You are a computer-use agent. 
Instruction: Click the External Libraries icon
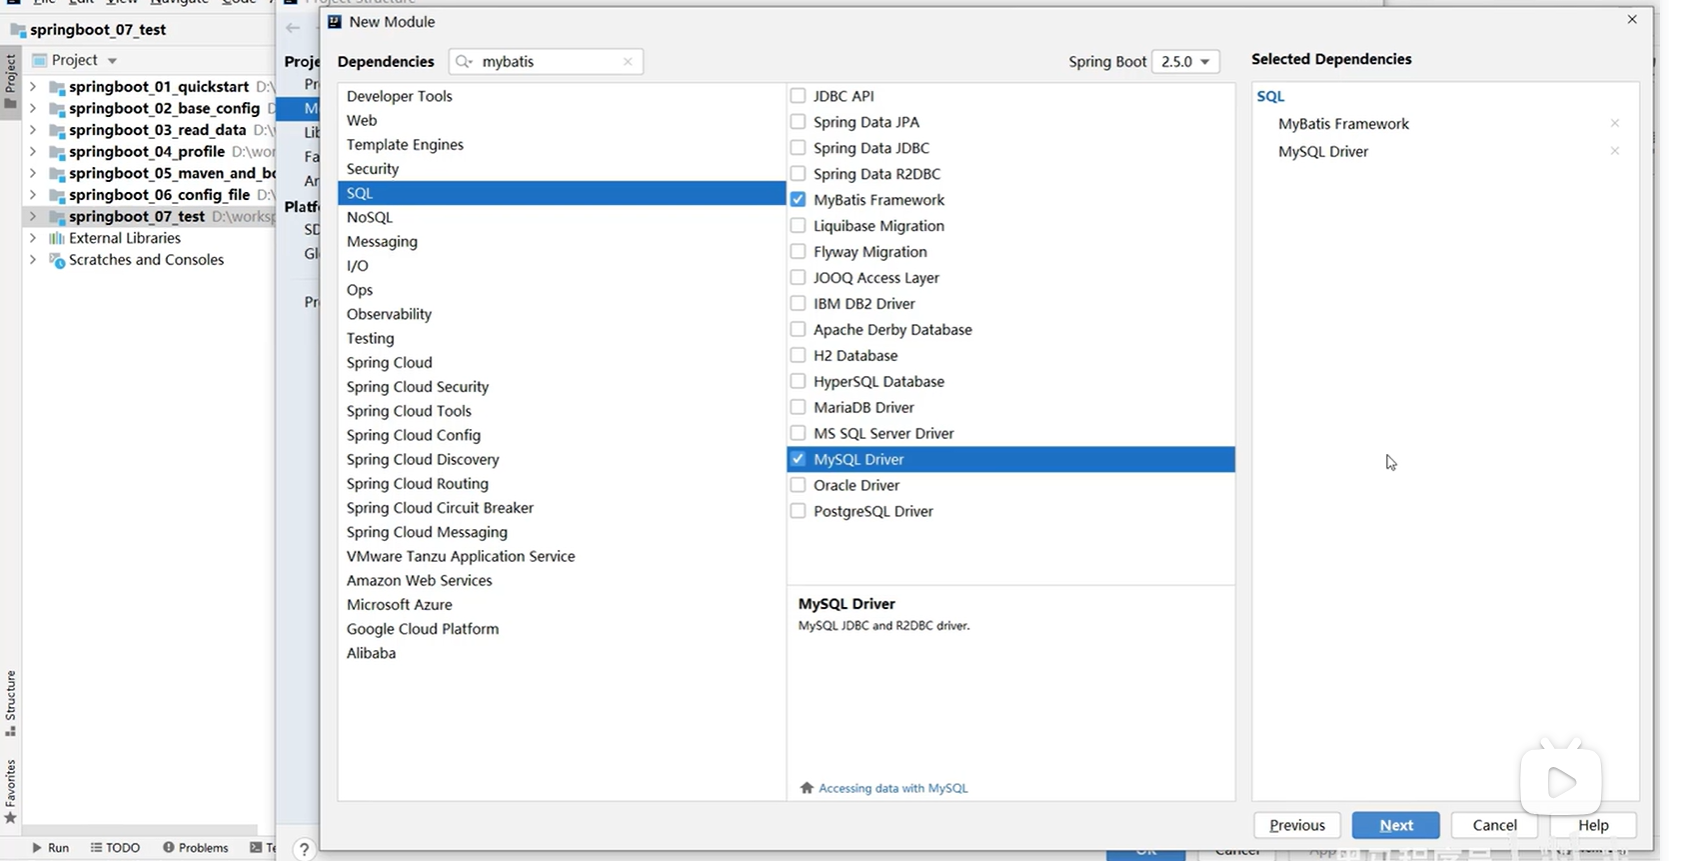(57, 238)
